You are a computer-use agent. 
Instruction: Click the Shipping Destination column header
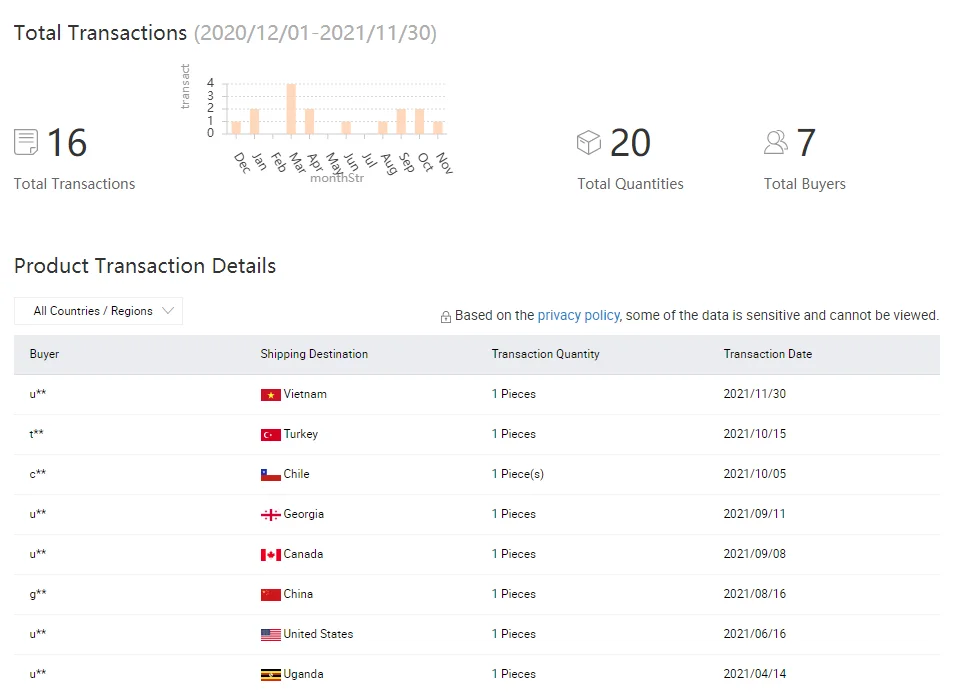[314, 354]
